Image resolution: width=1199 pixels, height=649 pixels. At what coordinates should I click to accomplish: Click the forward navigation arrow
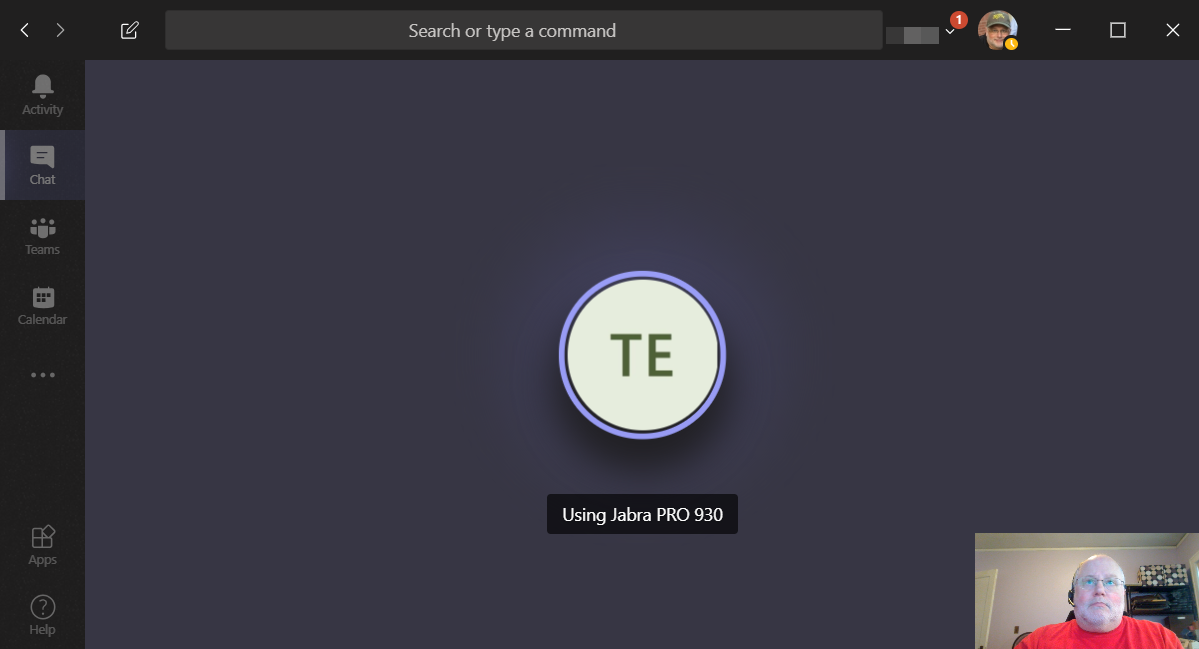pyautogui.click(x=60, y=30)
